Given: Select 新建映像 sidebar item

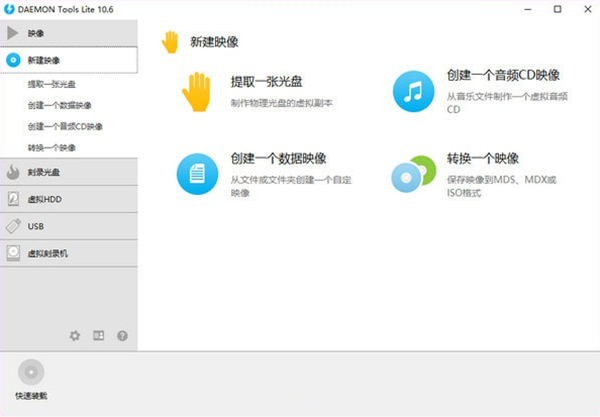Looking at the screenshot, I should tap(69, 60).
